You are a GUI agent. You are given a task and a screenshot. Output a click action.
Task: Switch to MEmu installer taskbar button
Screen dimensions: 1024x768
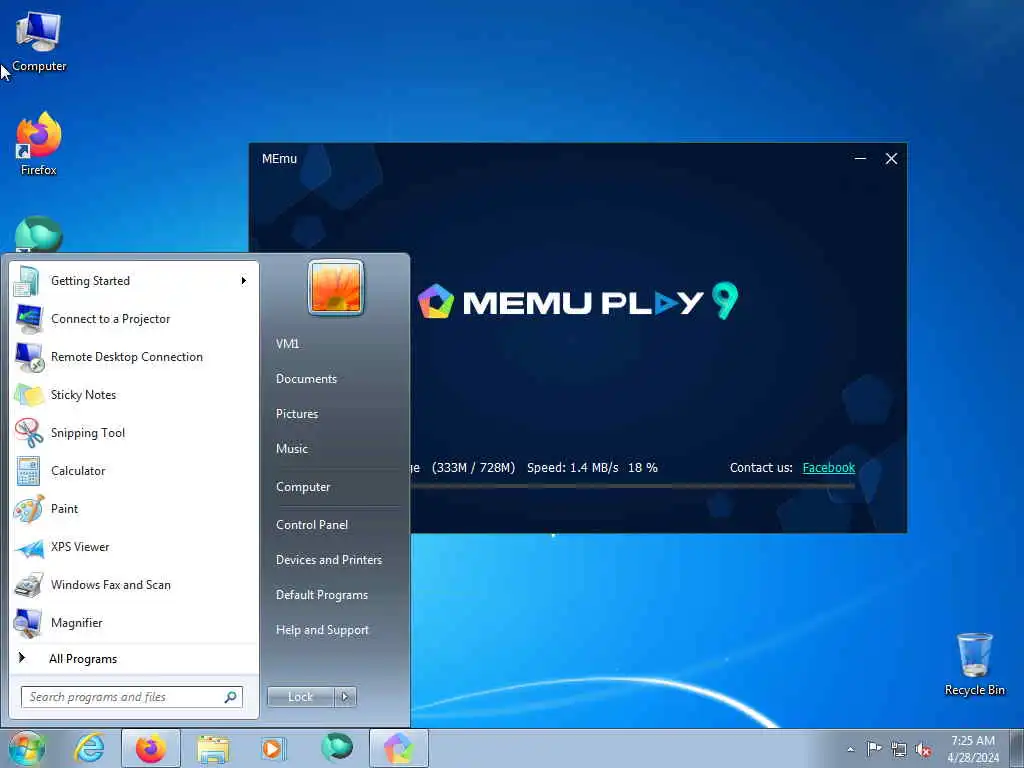click(399, 748)
